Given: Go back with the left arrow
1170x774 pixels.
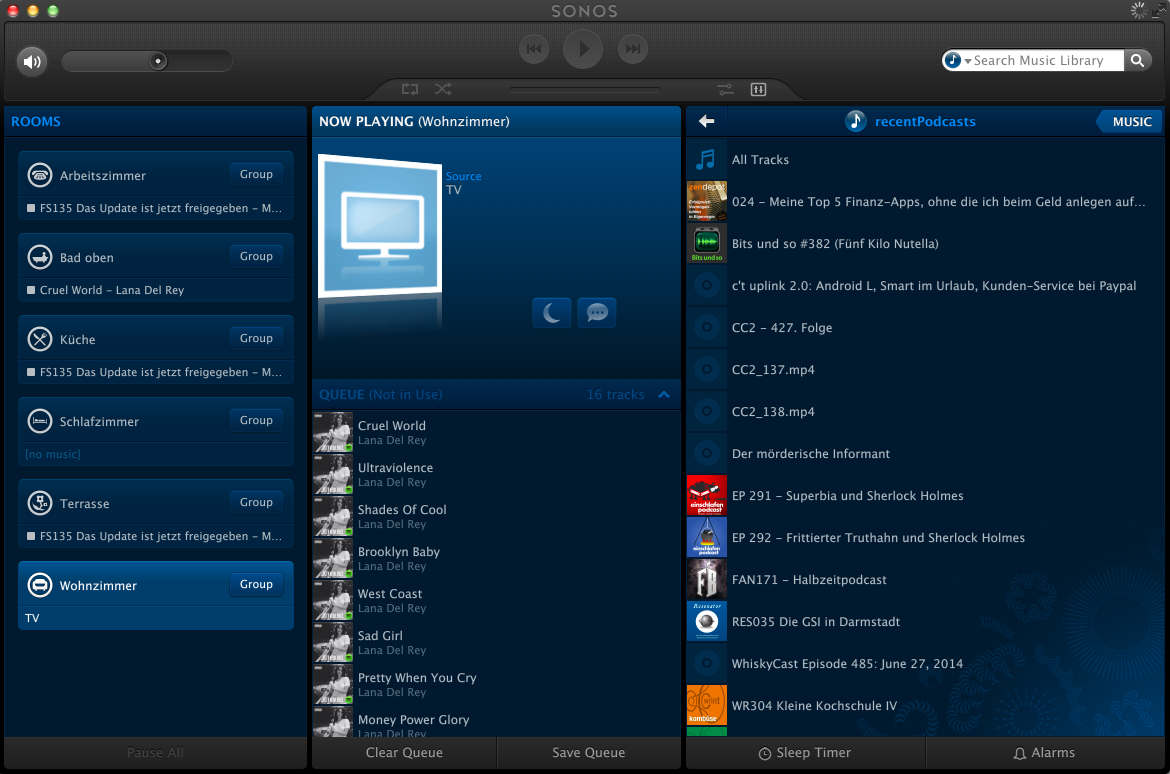Looking at the screenshot, I should (707, 121).
